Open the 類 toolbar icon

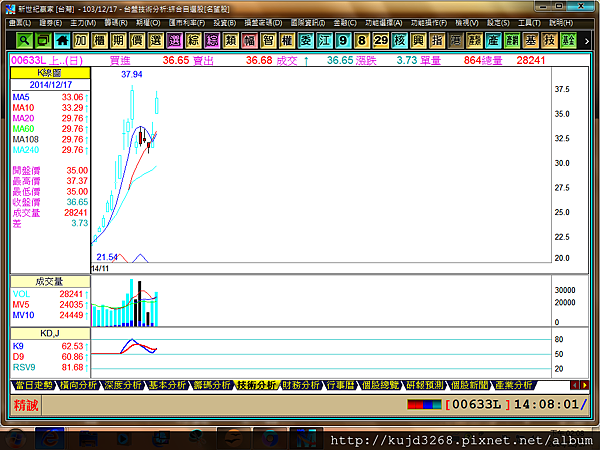click(230, 41)
